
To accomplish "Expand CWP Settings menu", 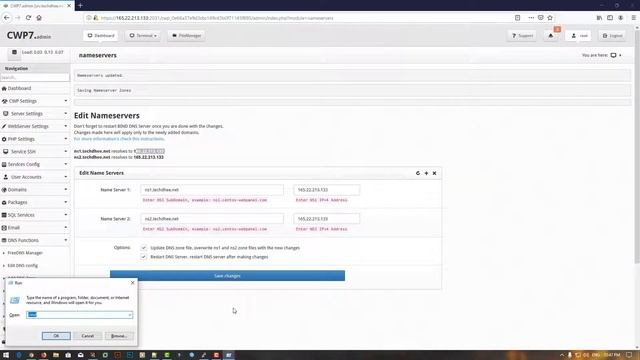I will (35, 101).
